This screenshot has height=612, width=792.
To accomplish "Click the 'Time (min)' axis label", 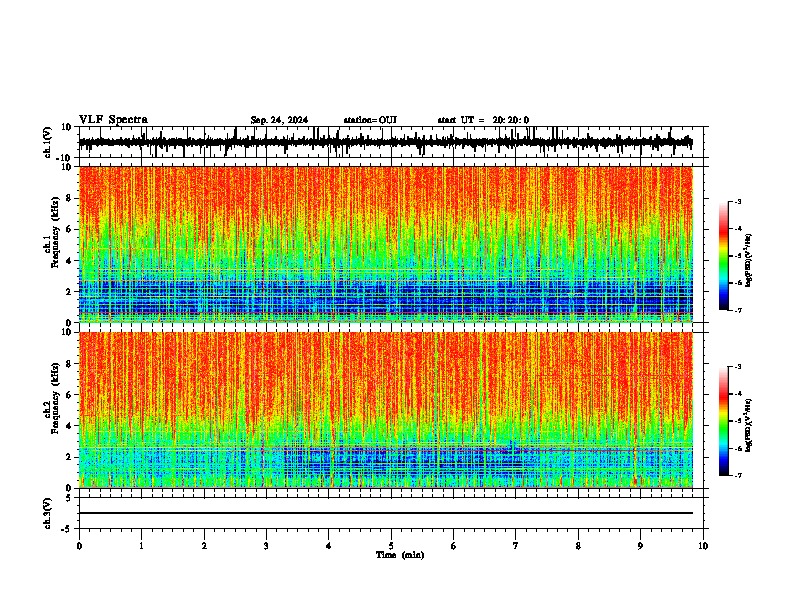I will (x=400, y=555).
